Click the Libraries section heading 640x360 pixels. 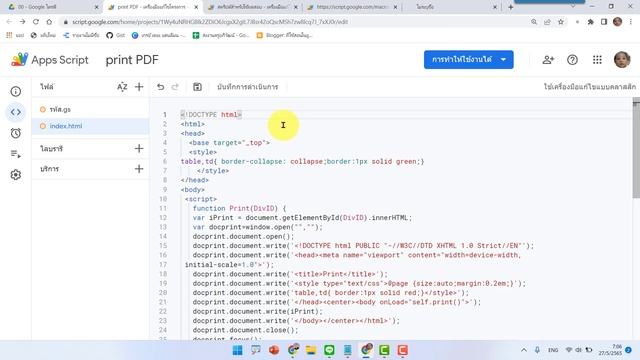pos(51,149)
